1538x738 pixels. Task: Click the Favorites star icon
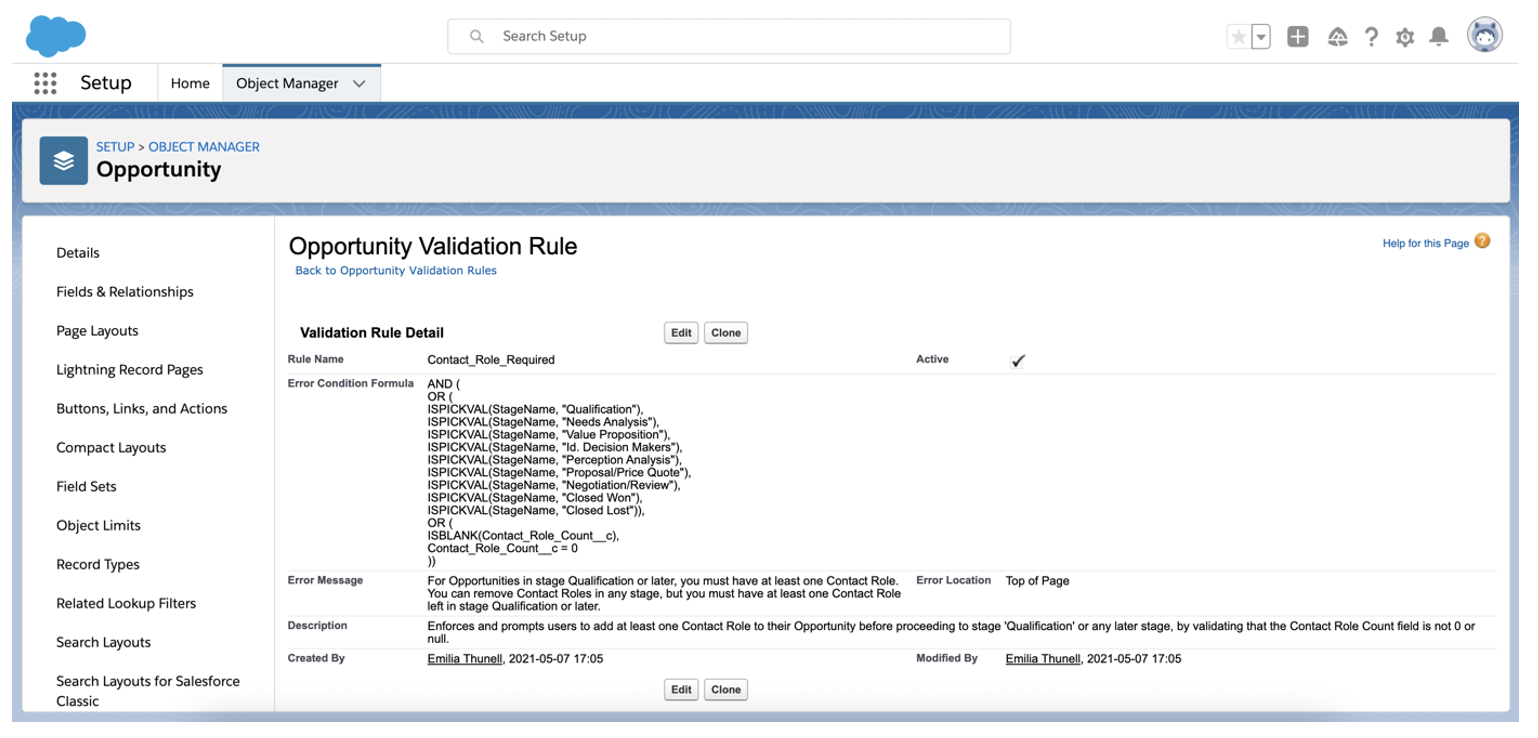click(1238, 37)
